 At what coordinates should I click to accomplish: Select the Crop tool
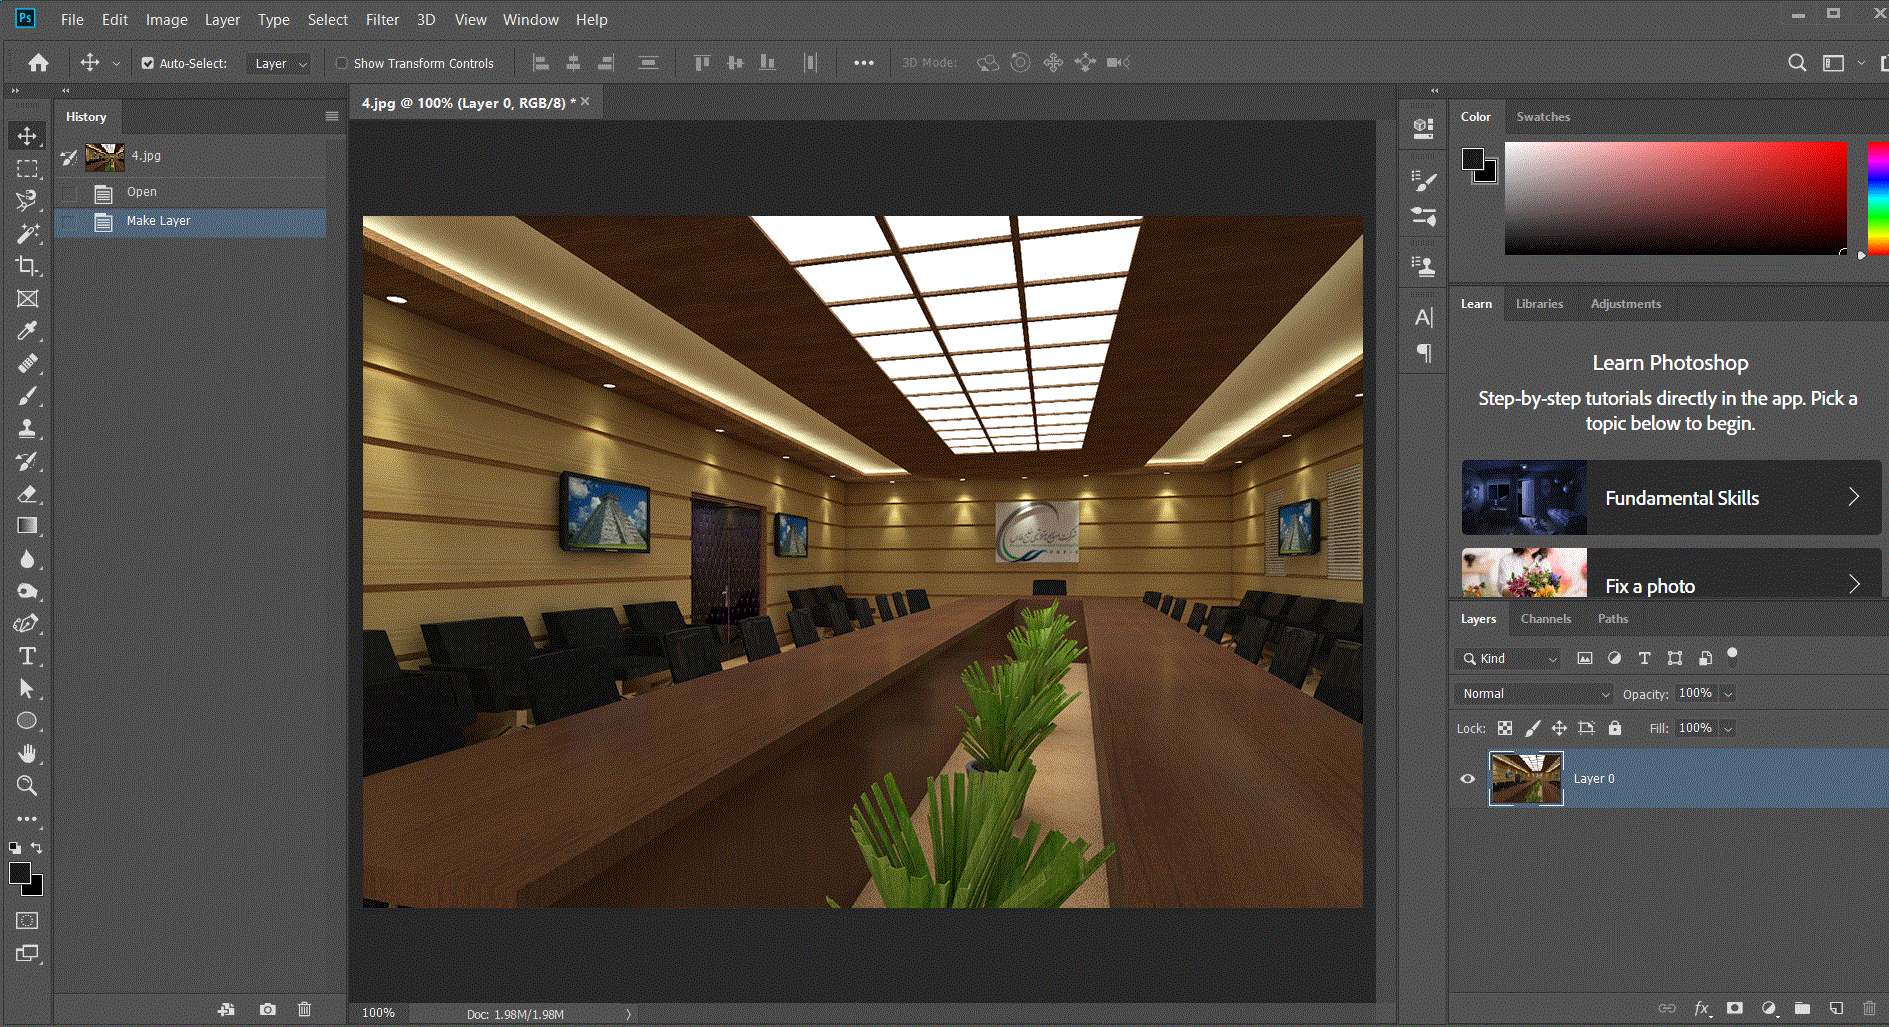(27, 266)
